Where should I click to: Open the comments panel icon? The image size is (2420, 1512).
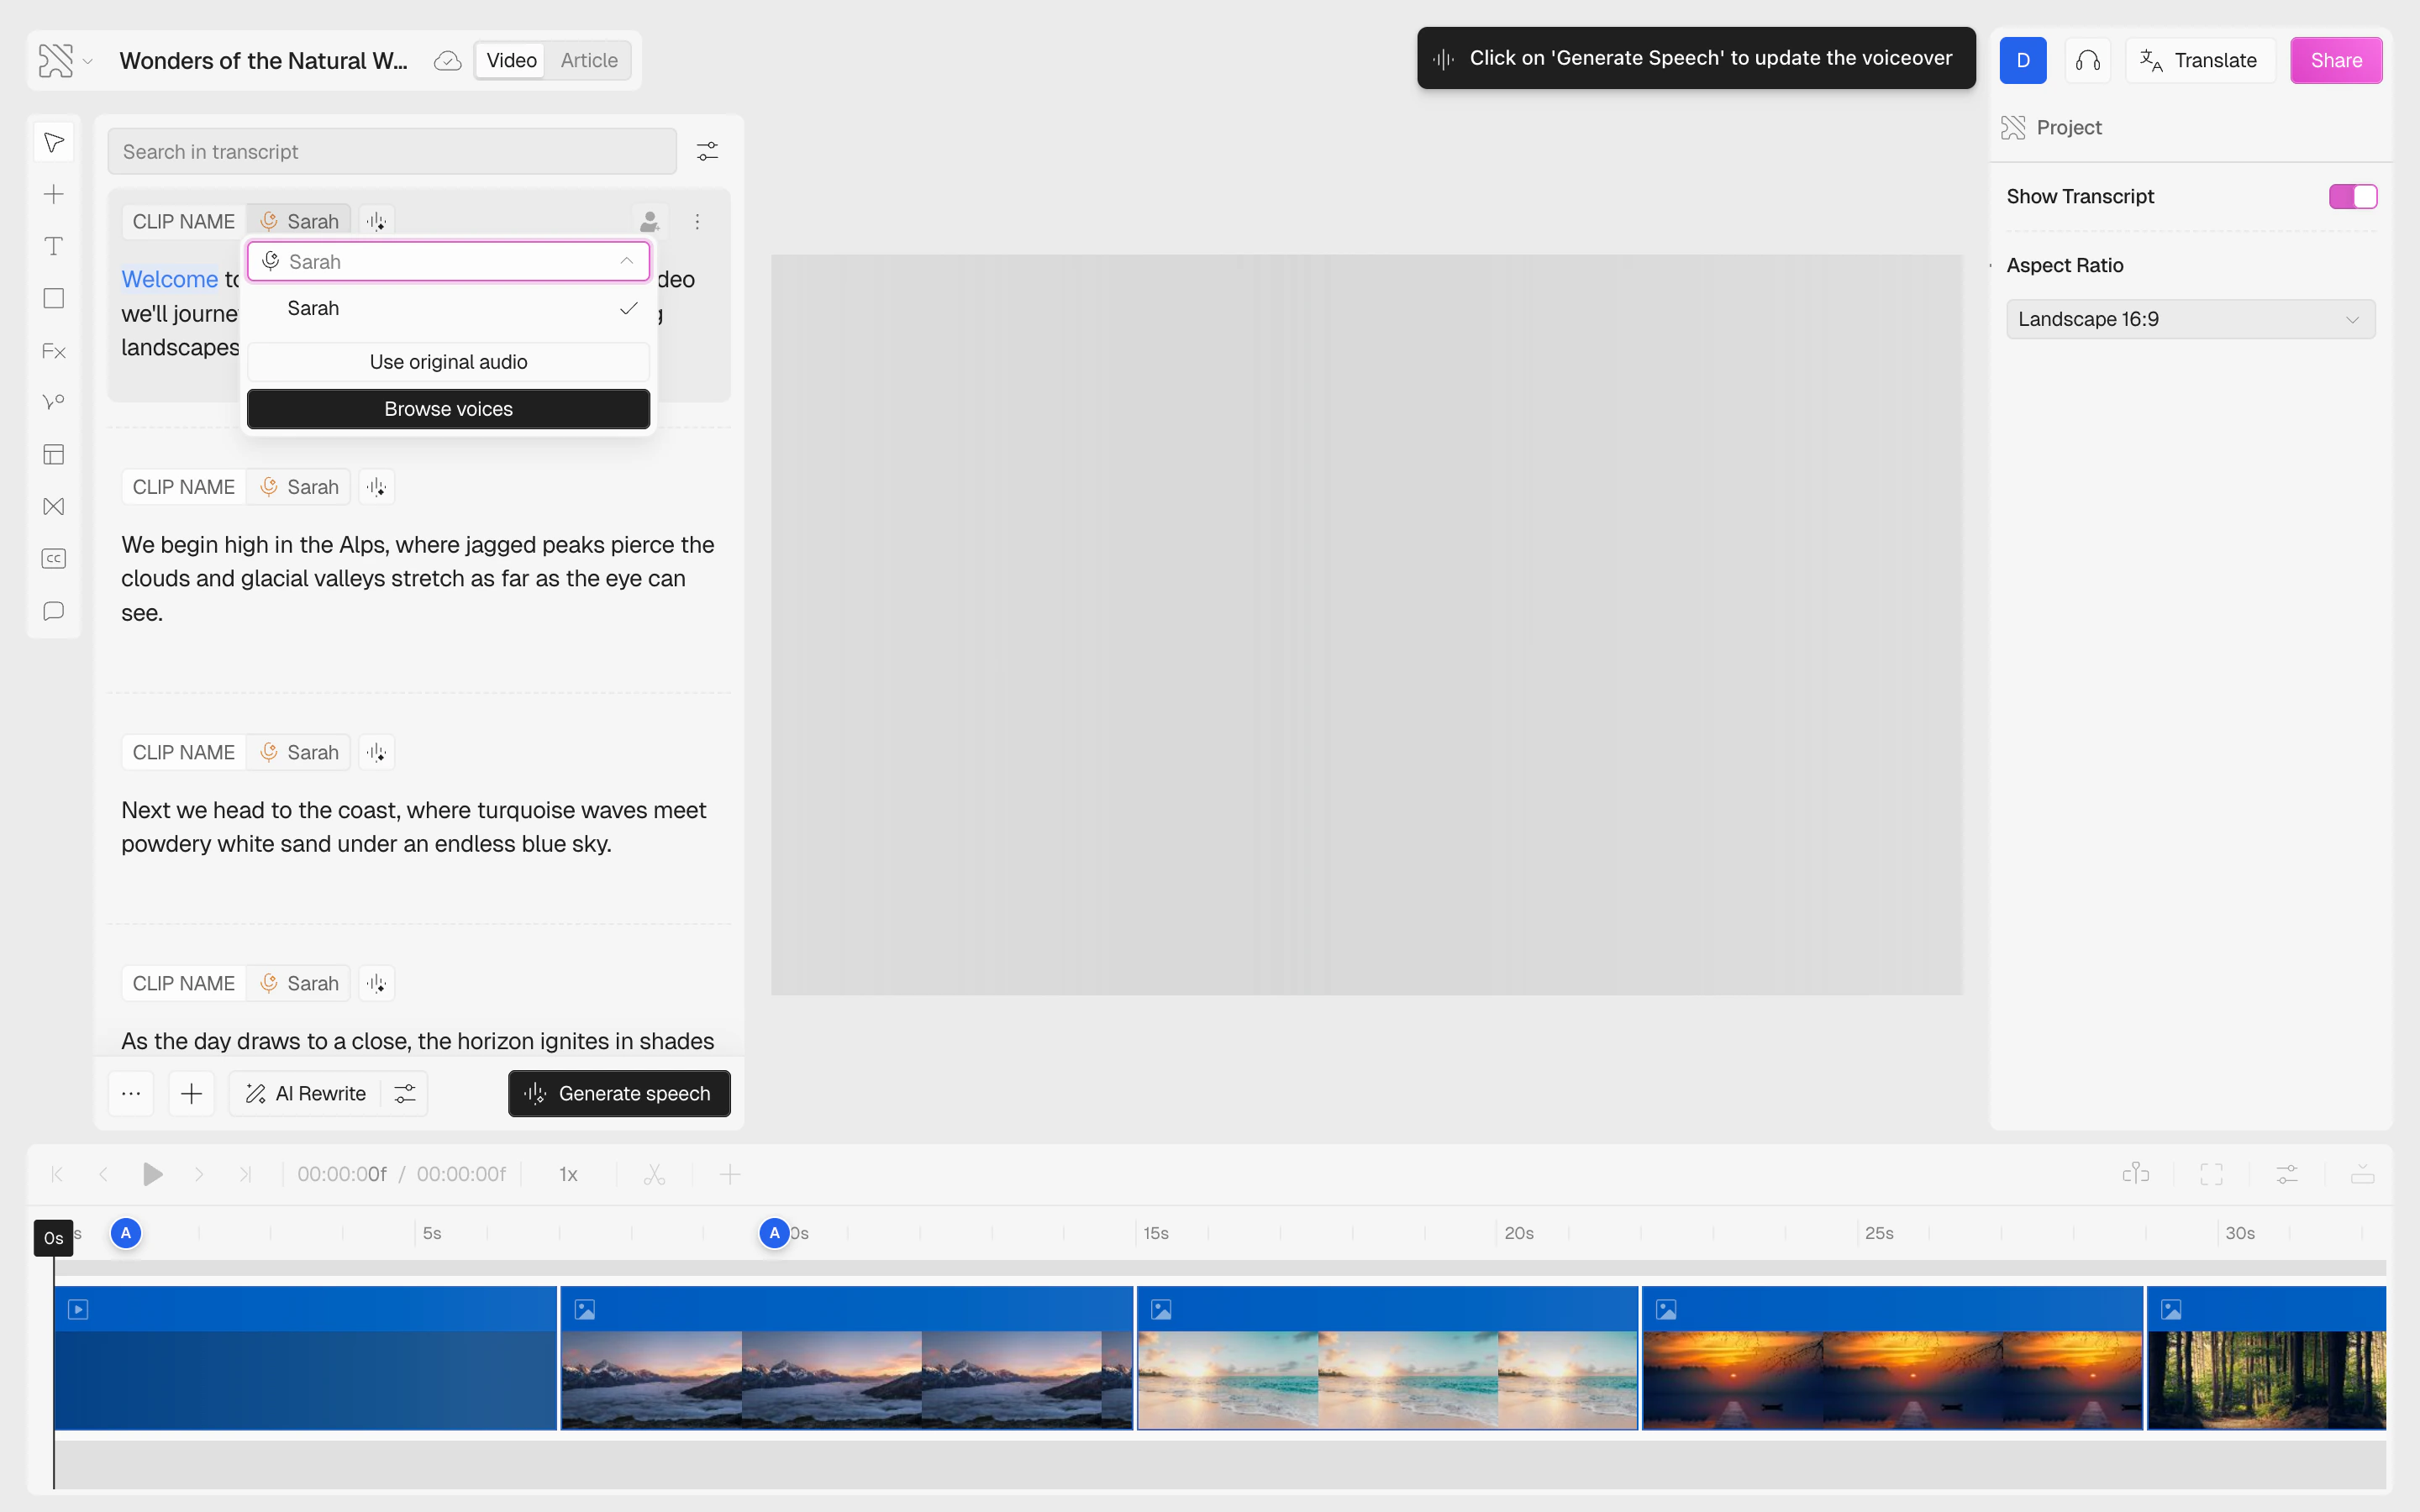(x=54, y=611)
